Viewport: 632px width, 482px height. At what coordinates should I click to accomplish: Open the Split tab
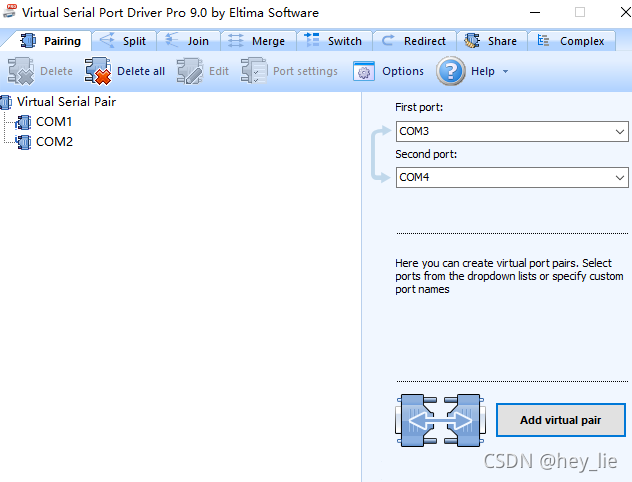pos(124,41)
